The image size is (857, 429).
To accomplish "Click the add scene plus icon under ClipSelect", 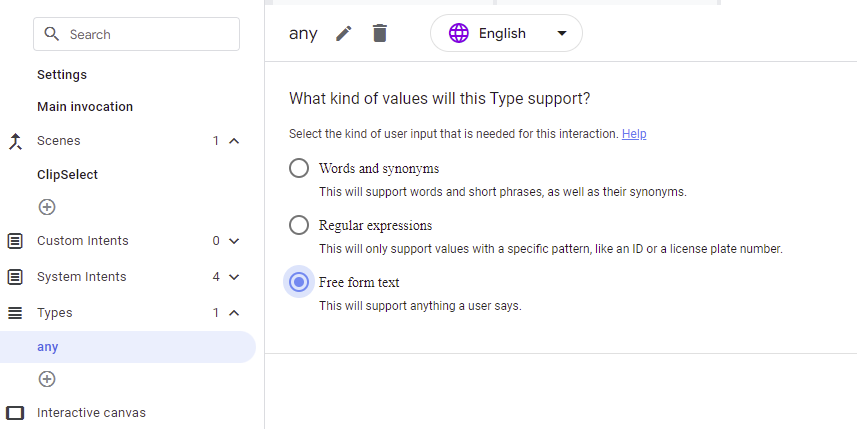I will coord(47,207).
